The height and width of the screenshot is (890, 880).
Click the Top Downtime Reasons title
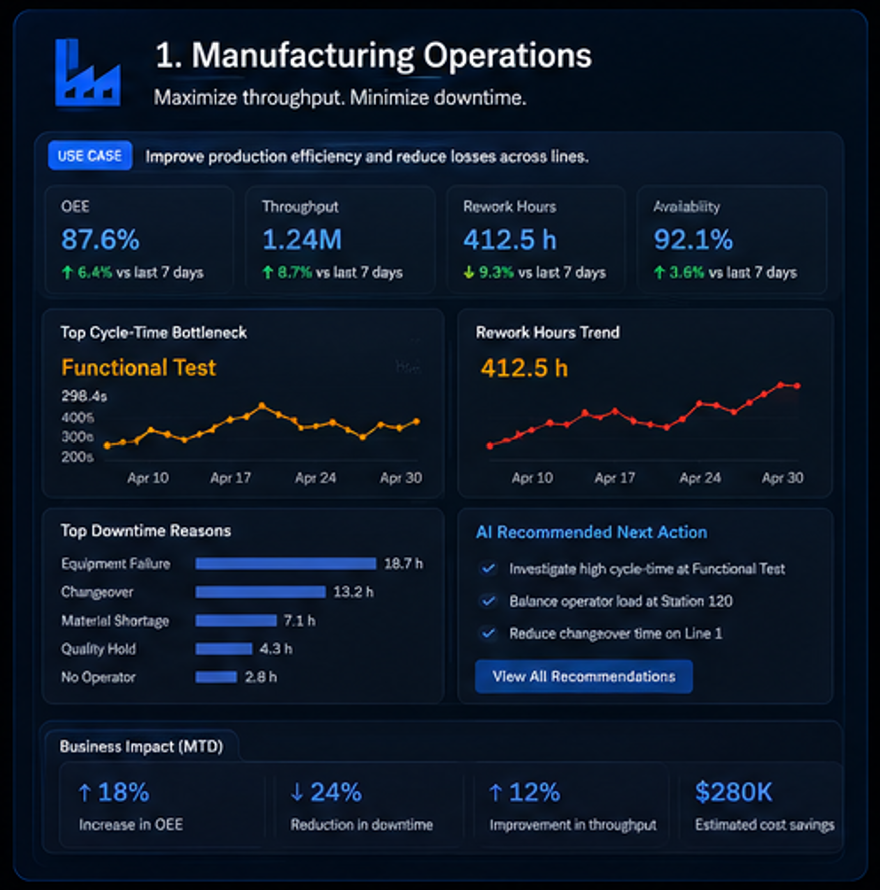pos(146,531)
